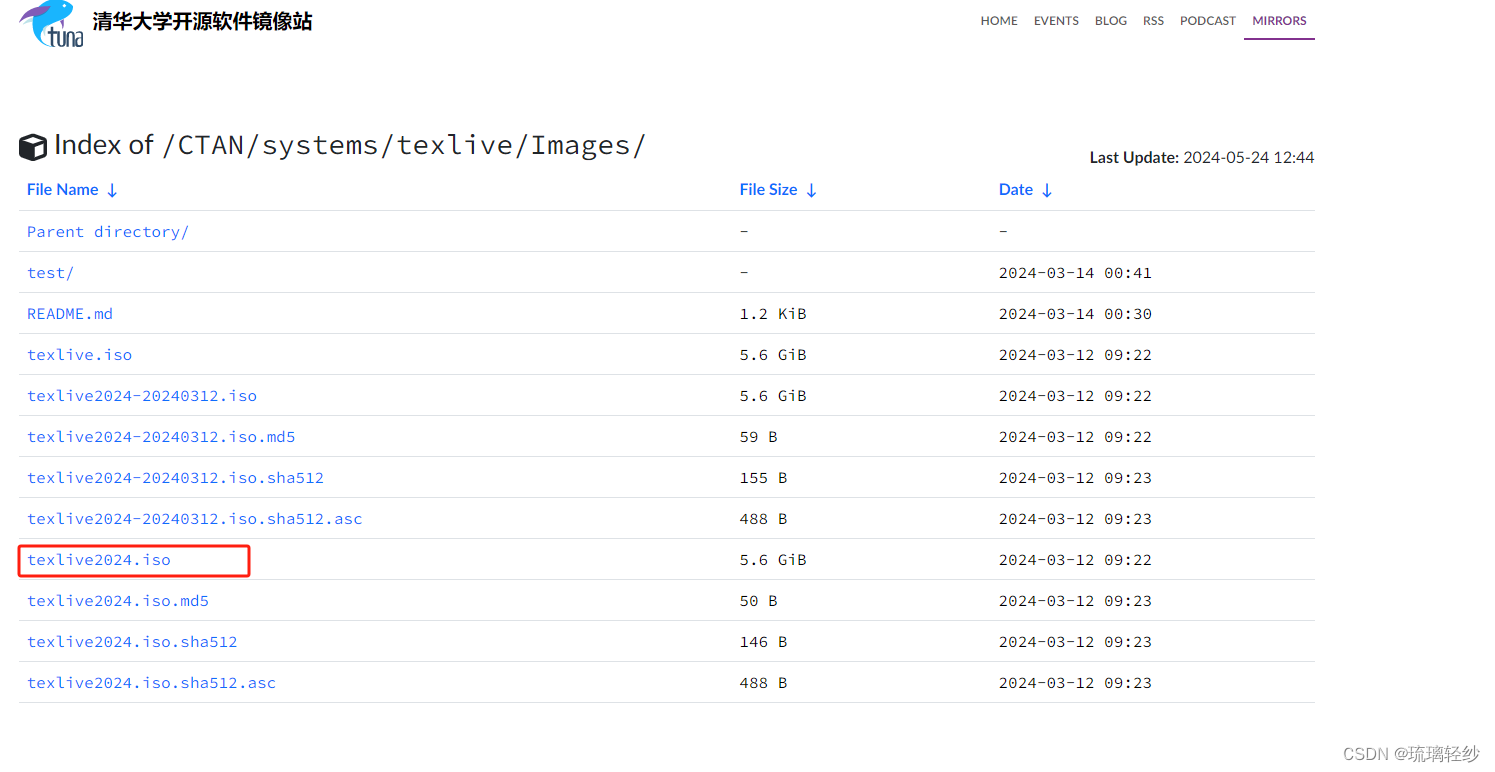
Task: Click the date of texlive2024.iso.md5
Action: pyautogui.click(x=1075, y=601)
